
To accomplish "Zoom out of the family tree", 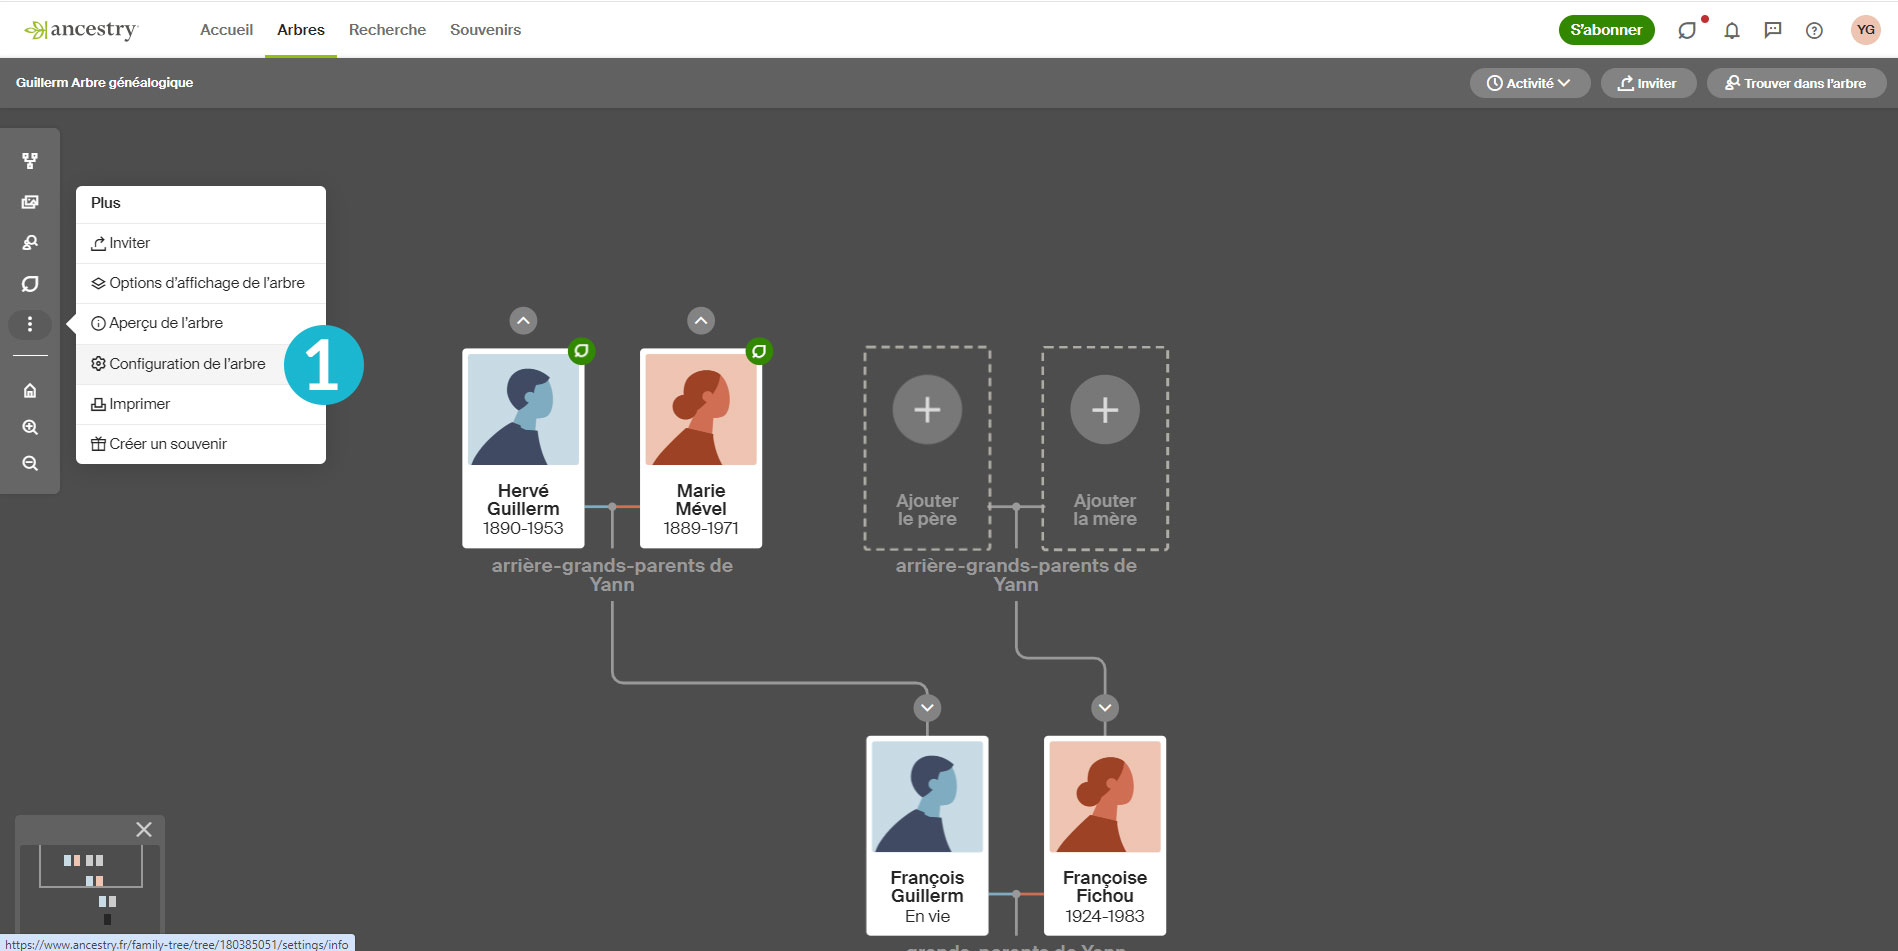I will (30, 463).
